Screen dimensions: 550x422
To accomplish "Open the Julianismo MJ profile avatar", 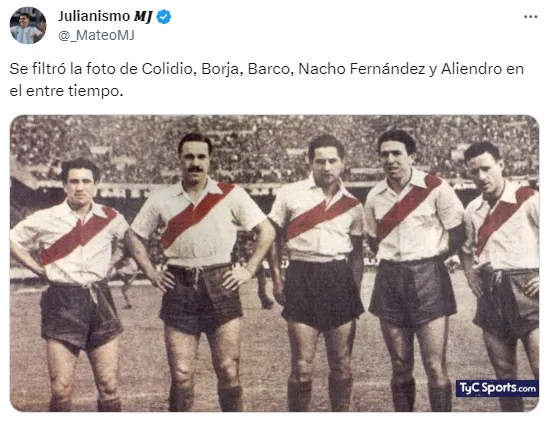I will [x=28, y=25].
